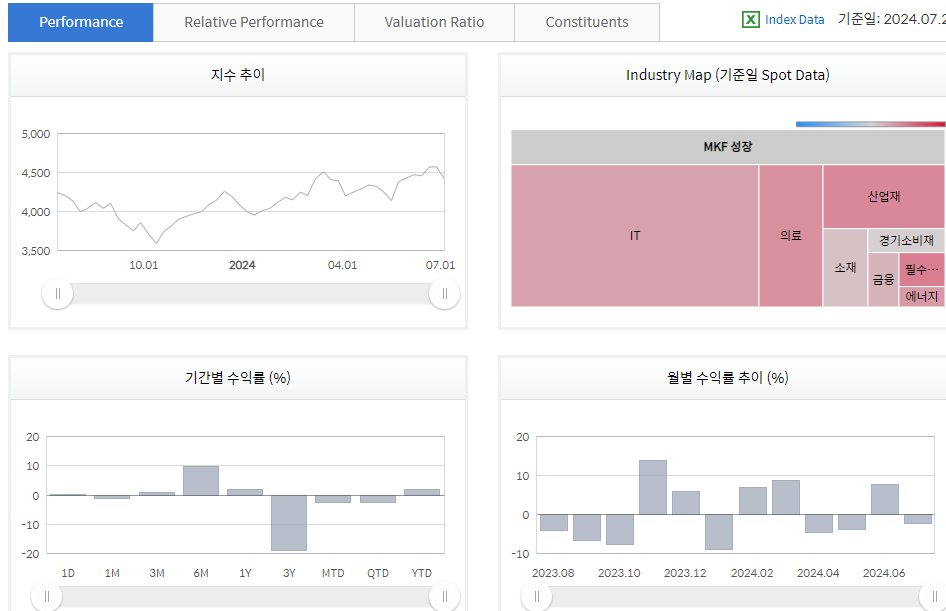Select the 의료 sector block in treemap
The image size is (946, 611).
click(x=790, y=236)
